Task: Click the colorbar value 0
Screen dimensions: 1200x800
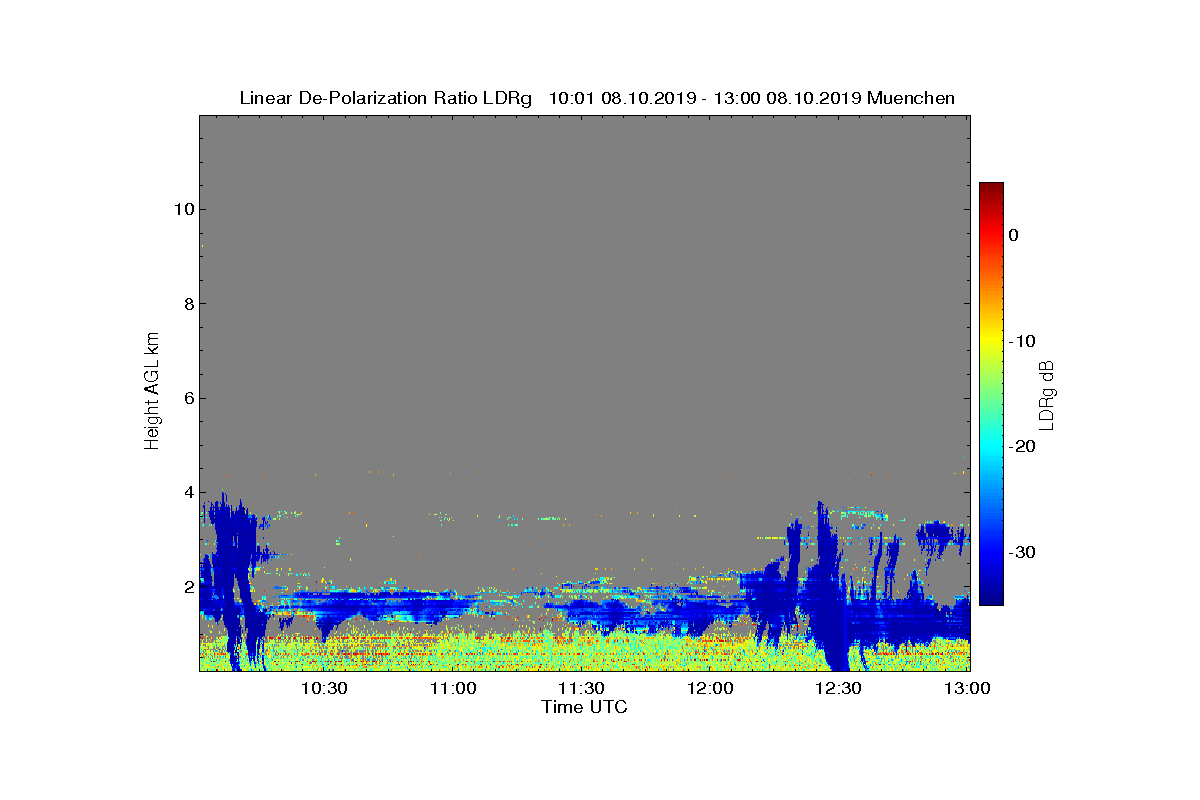Action: tap(1013, 235)
